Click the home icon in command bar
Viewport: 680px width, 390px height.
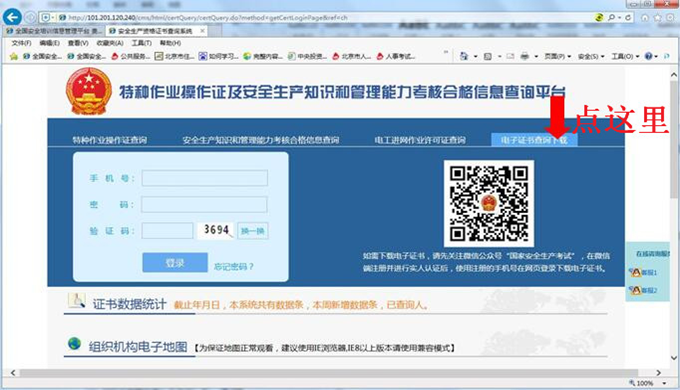[x=464, y=56]
